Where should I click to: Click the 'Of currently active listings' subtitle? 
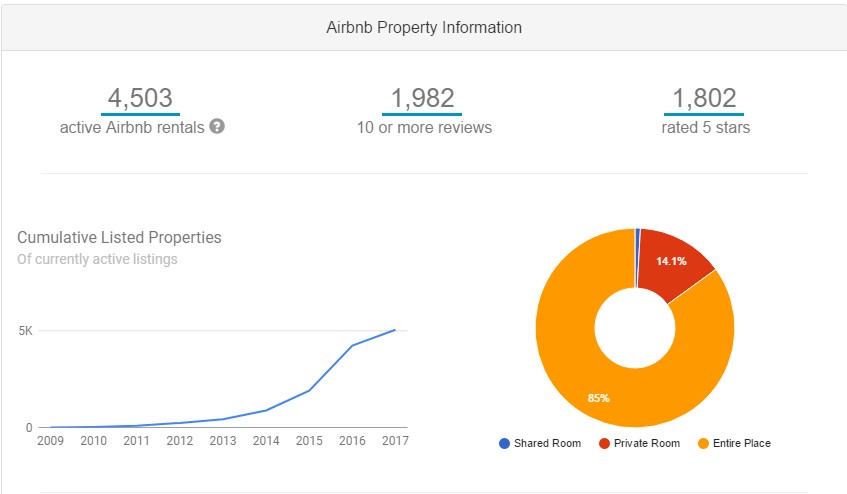97,259
